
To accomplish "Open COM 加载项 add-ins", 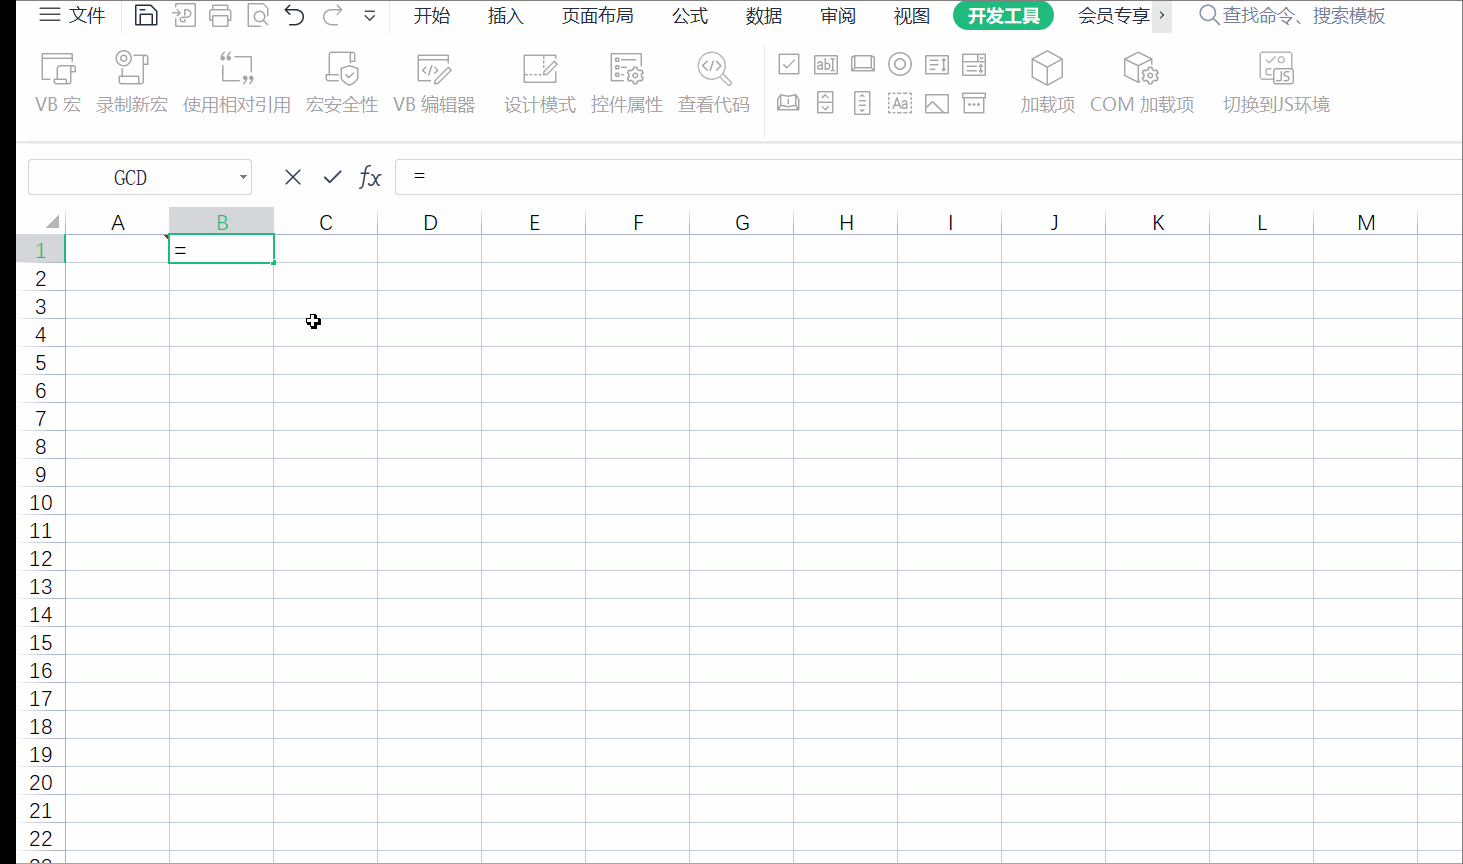I will click(x=1142, y=83).
